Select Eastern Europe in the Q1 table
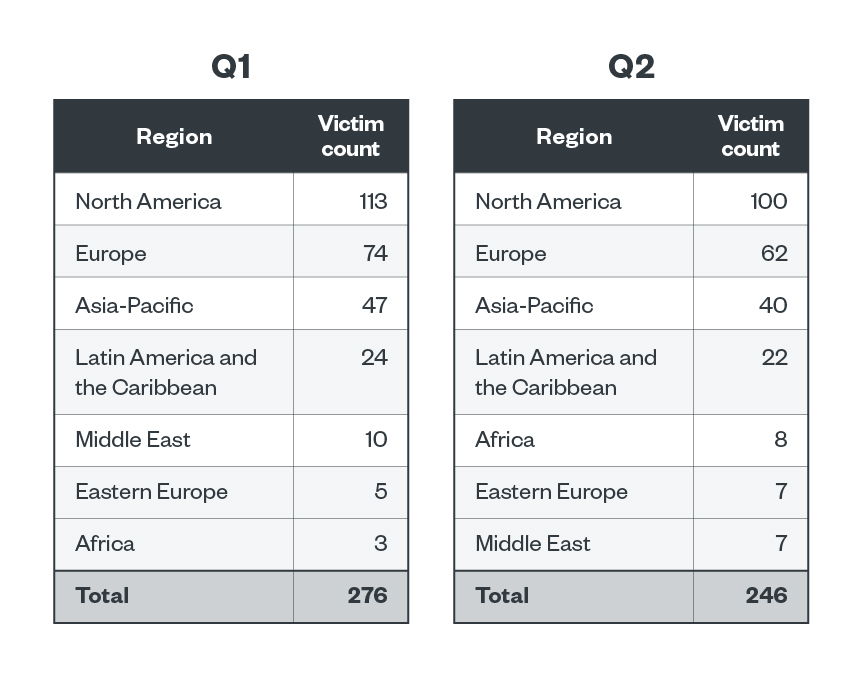The image size is (858, 677). point(151,491)
